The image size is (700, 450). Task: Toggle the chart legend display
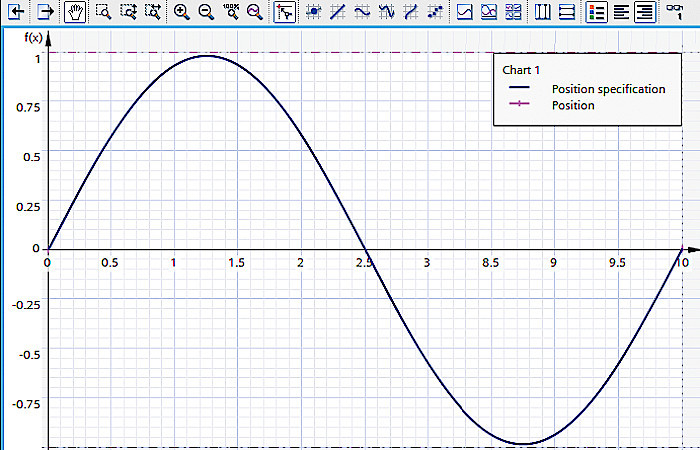596,12
